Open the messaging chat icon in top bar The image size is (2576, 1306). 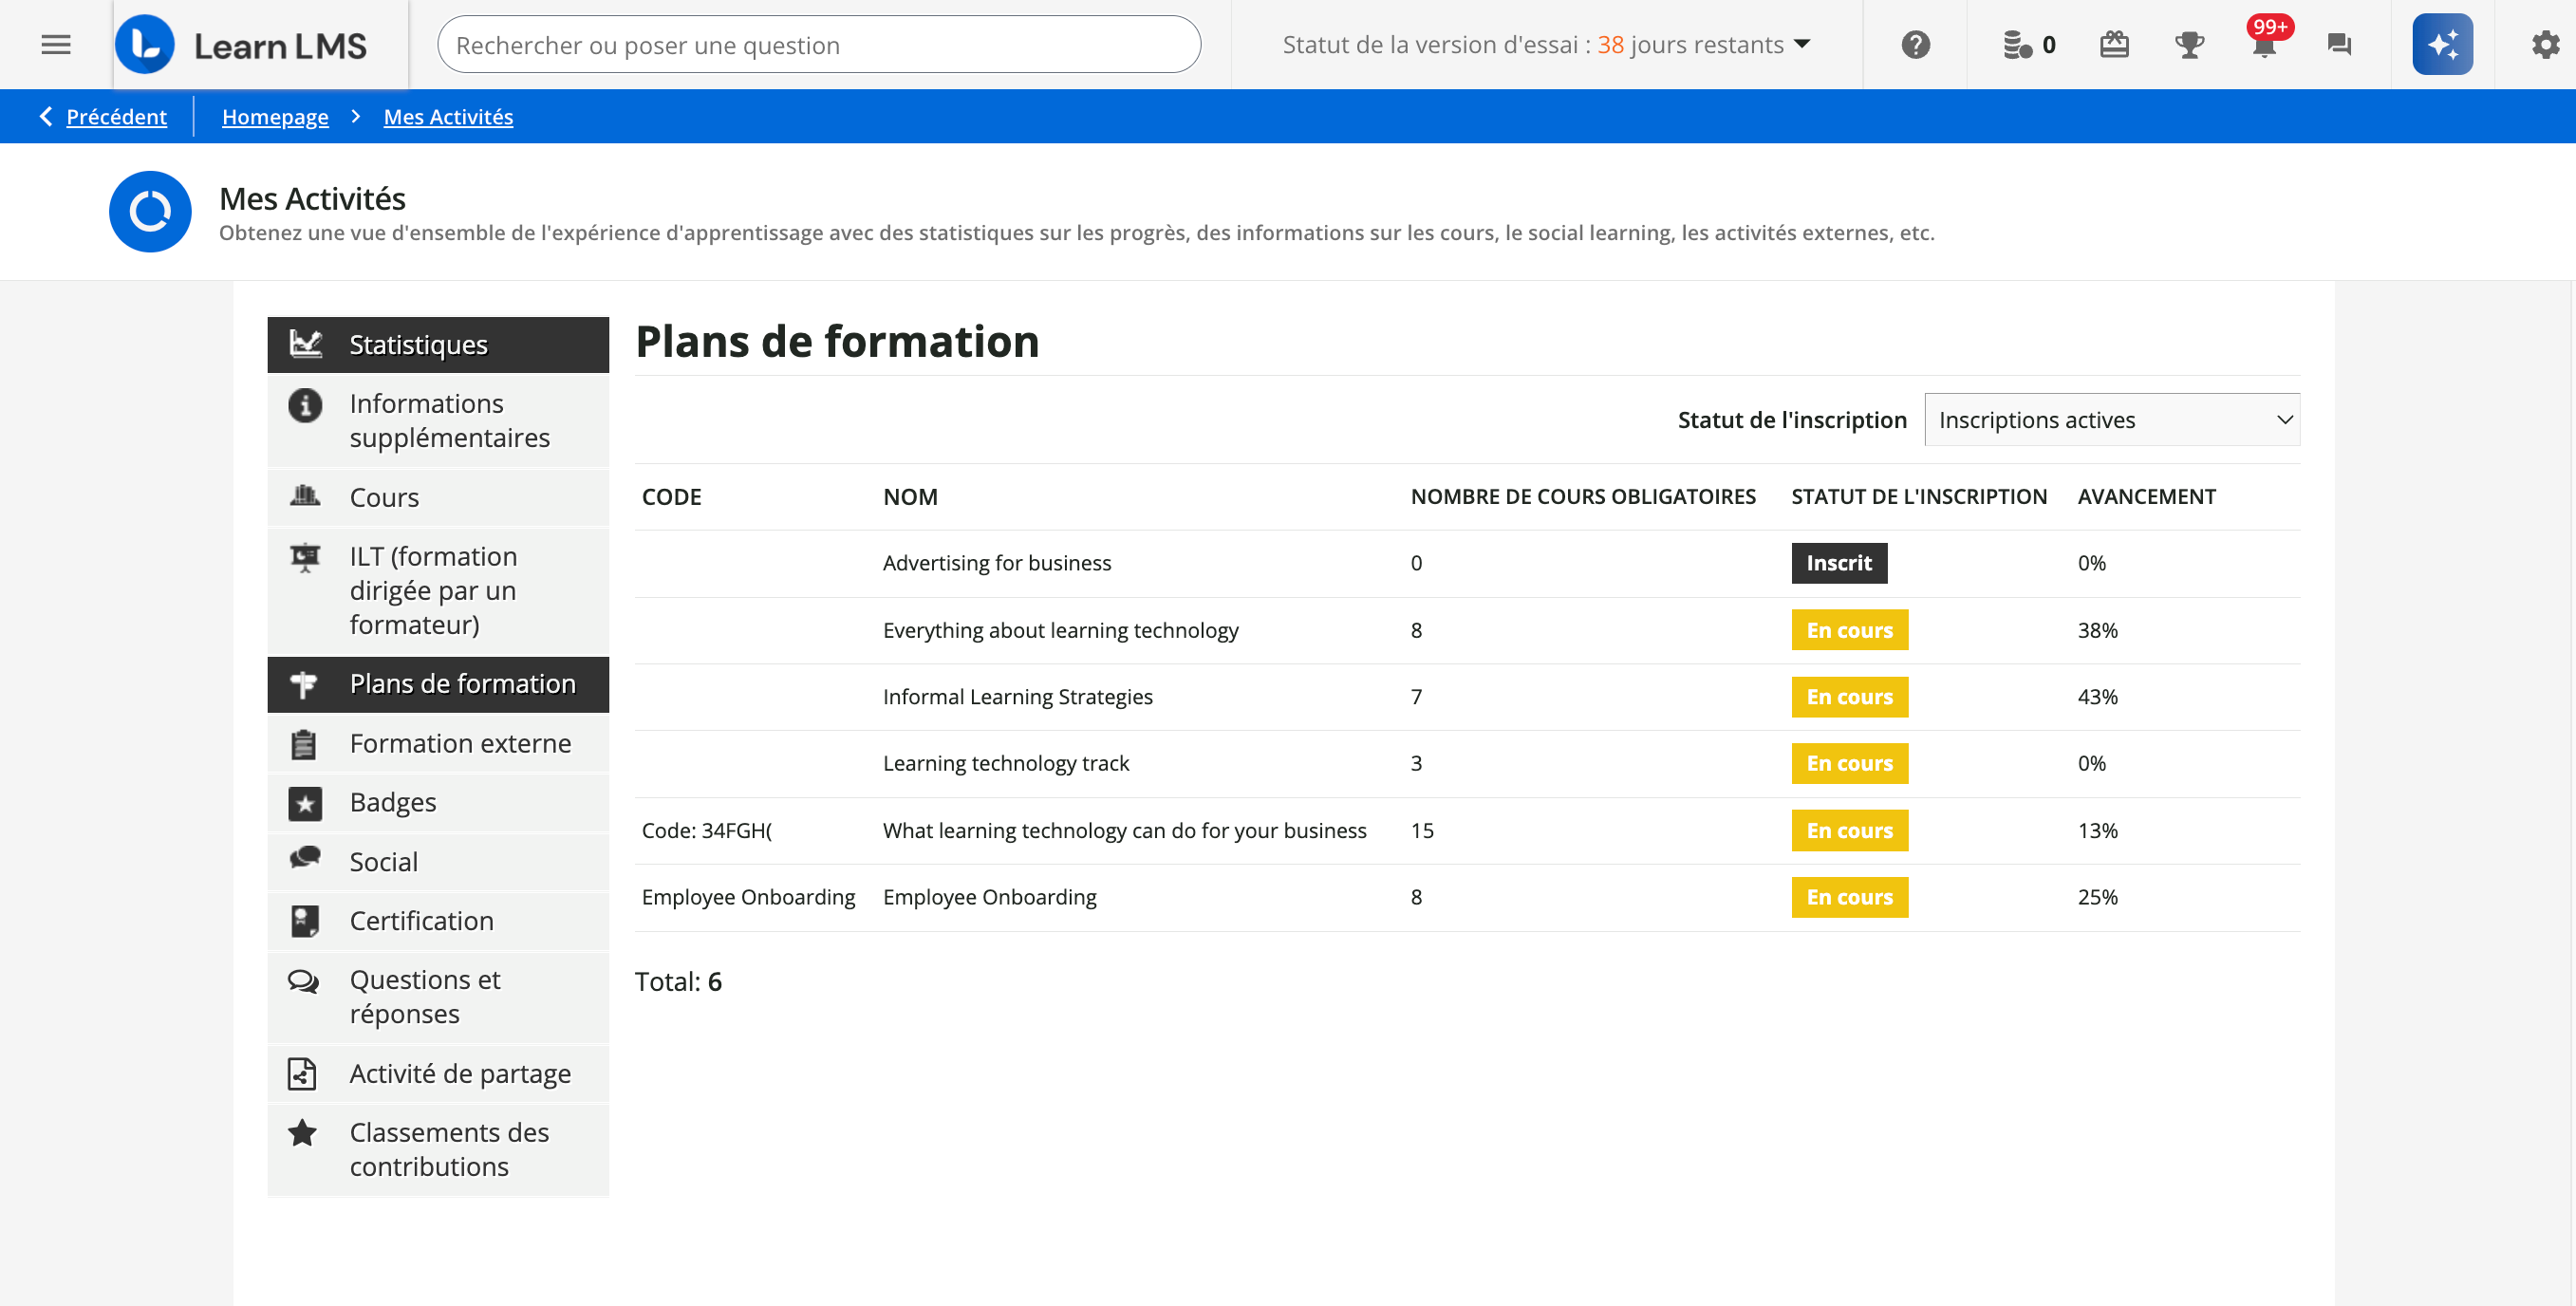click(x=2339, y=44)
